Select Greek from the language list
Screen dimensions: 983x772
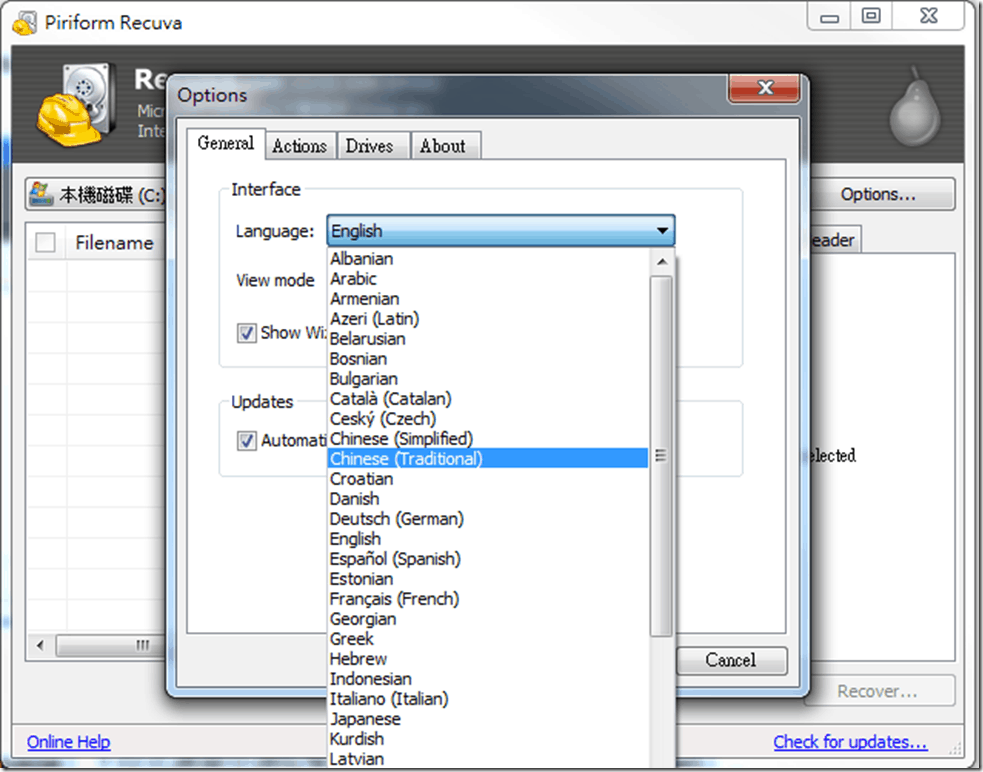(488, 639)
